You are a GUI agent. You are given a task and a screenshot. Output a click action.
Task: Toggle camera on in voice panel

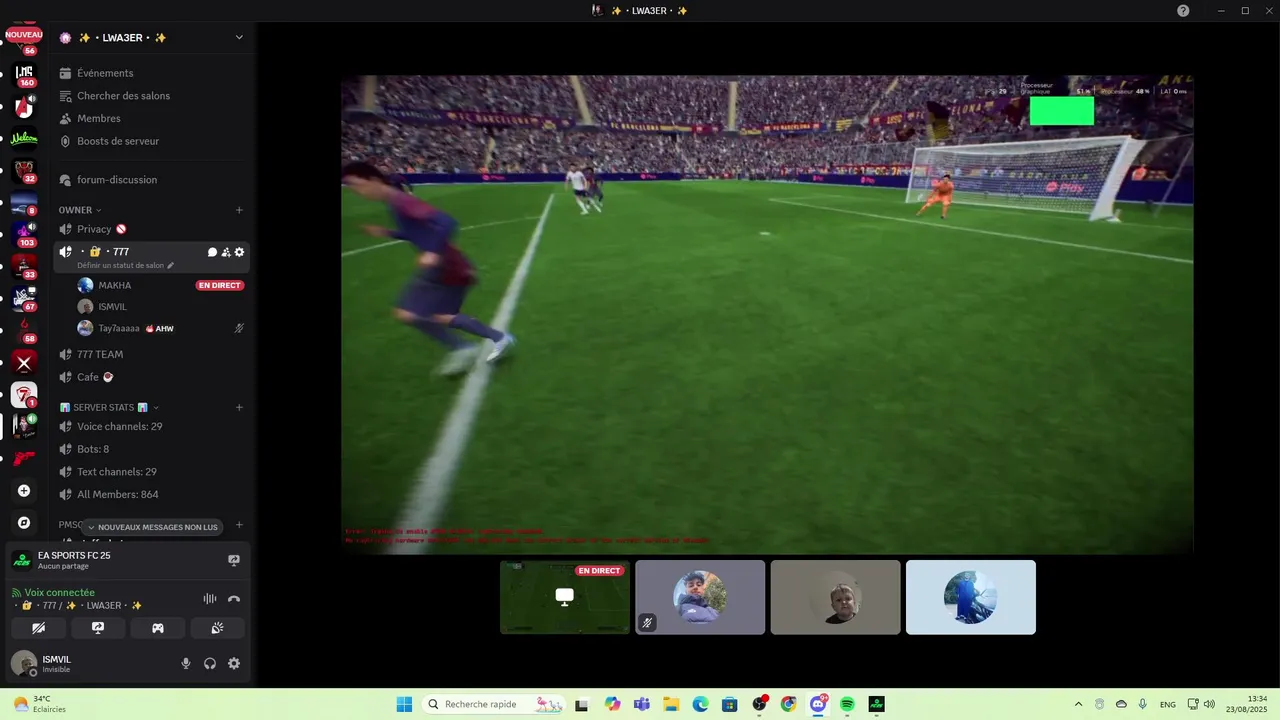(38, 628)
